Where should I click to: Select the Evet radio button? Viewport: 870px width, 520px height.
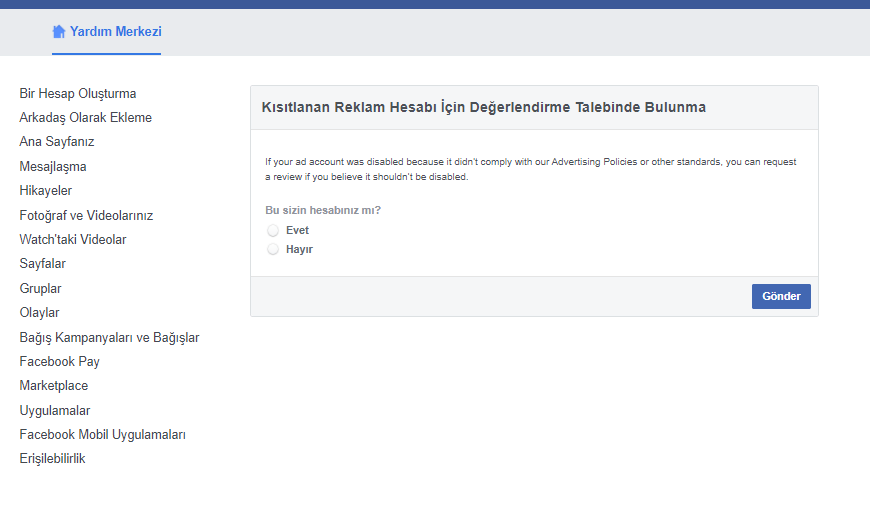coord(273,231)
